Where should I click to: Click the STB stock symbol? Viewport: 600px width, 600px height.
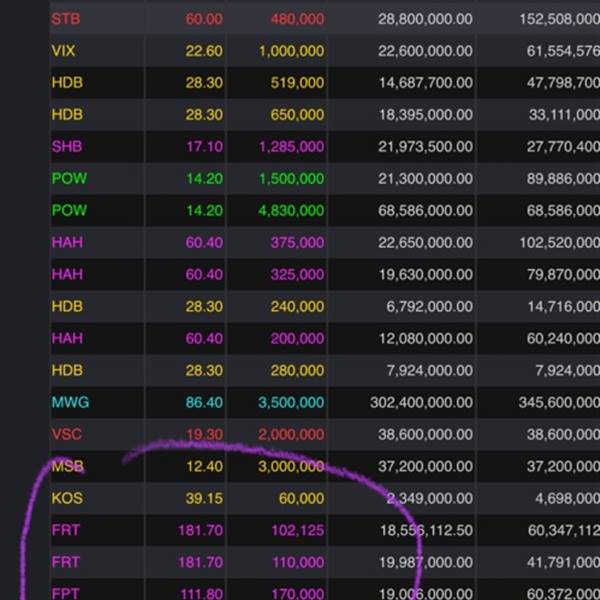[x=66, y=19]
